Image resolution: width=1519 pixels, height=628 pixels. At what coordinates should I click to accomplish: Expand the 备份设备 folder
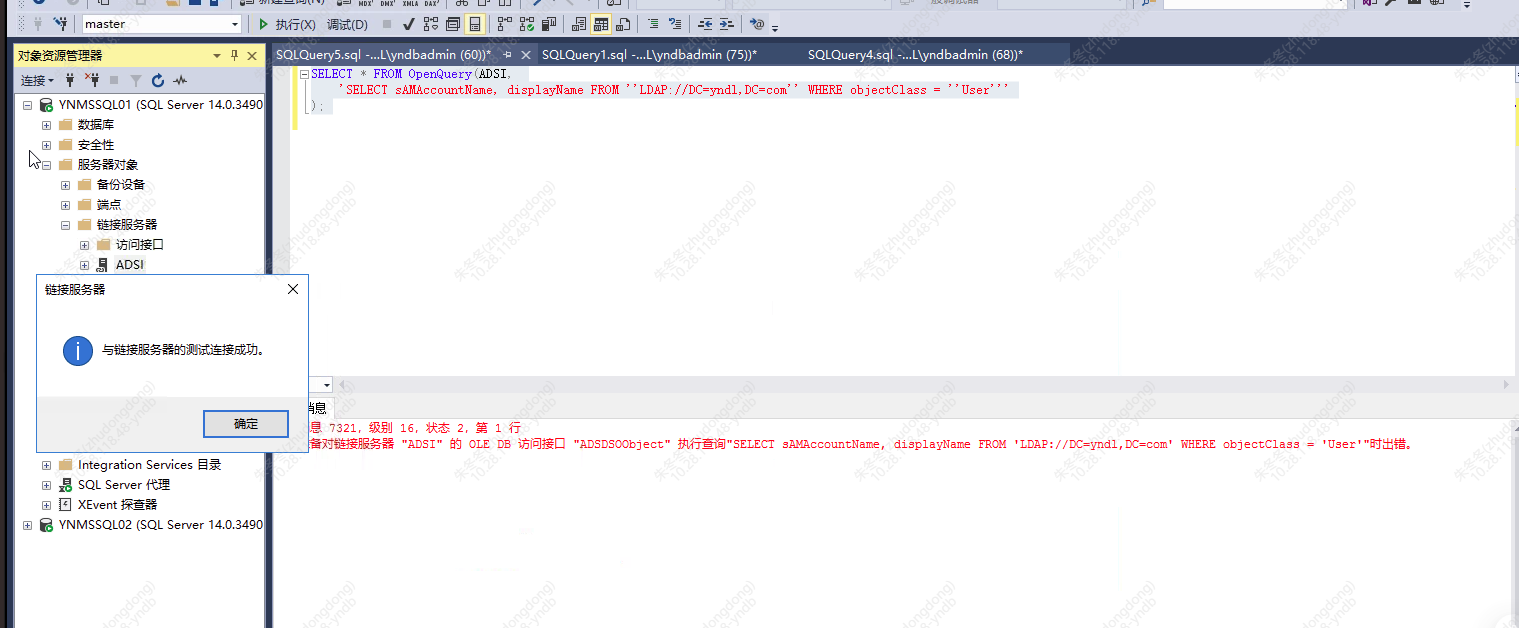point(66,185)
